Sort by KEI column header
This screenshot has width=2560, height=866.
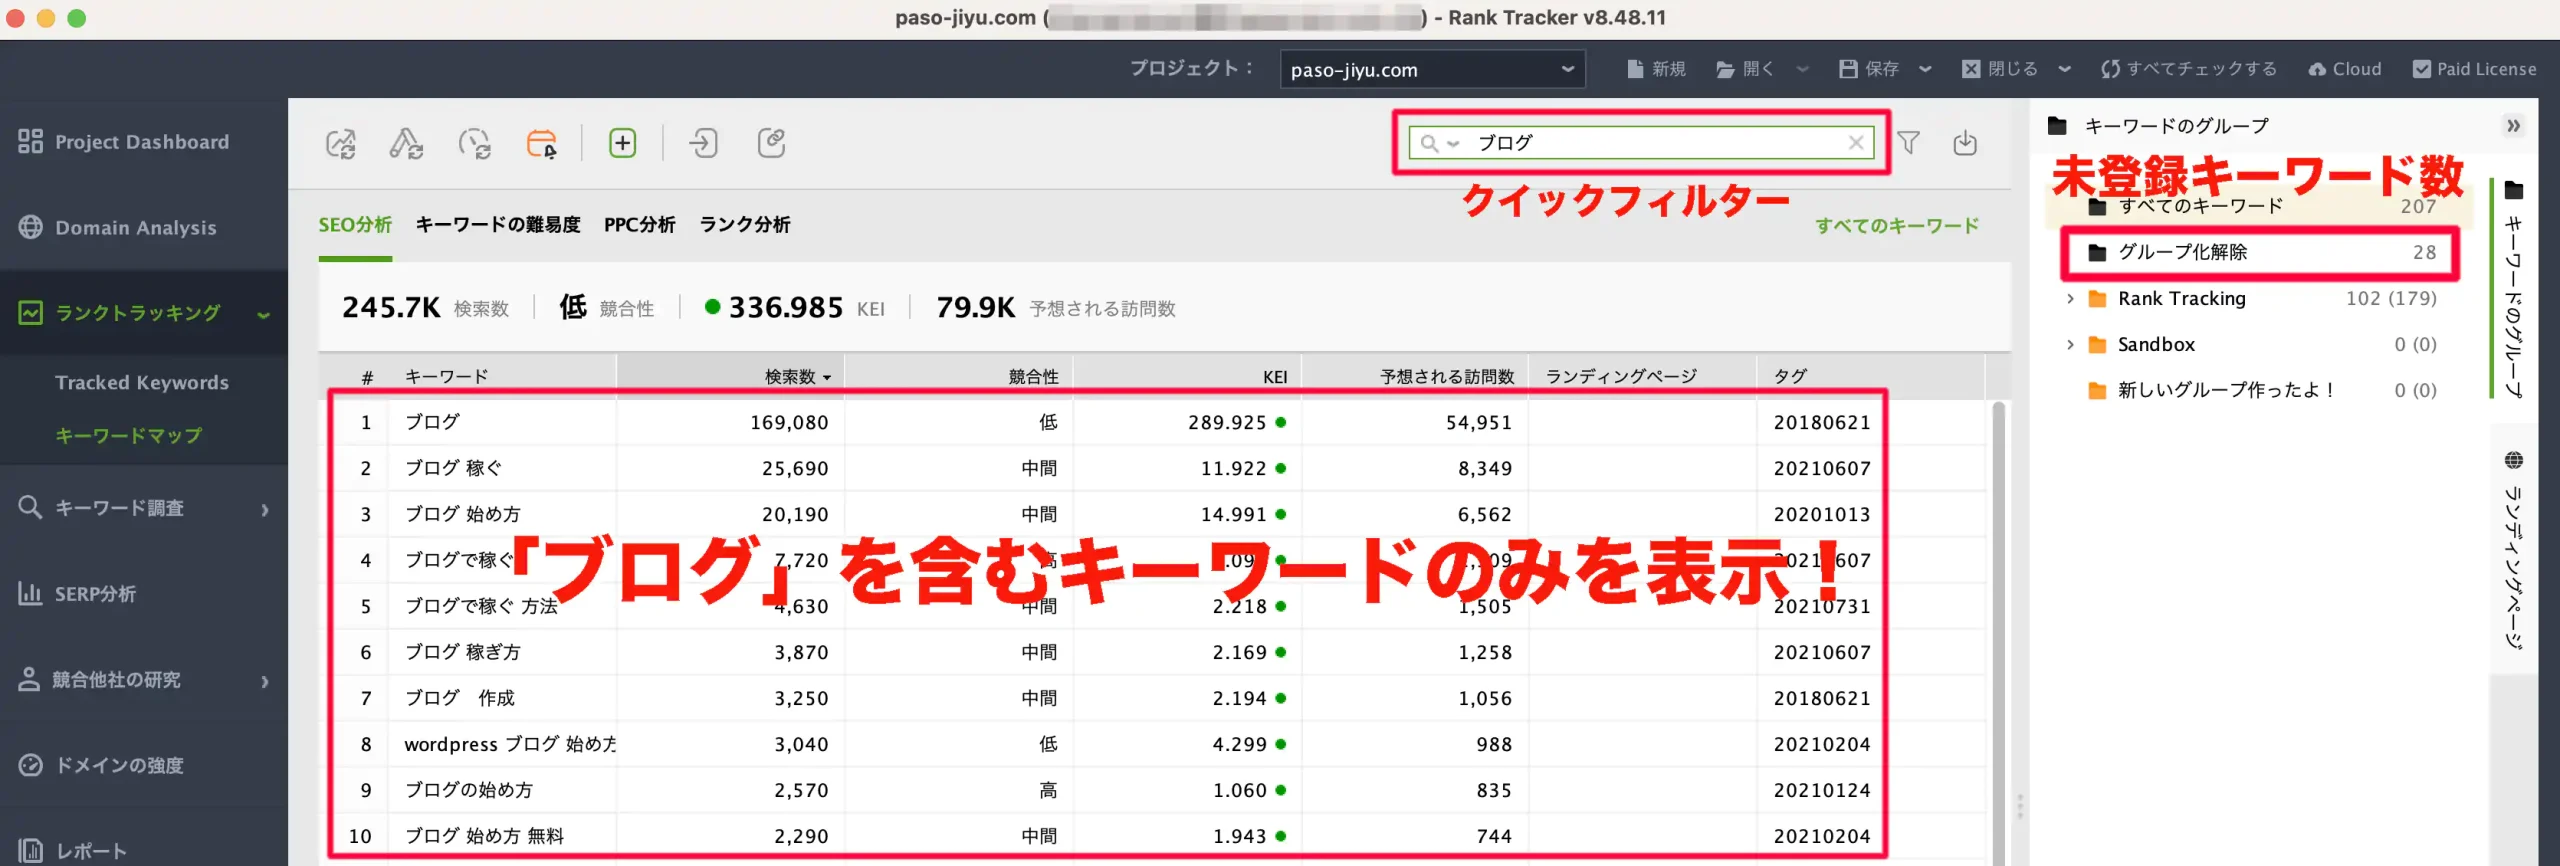(x=1187, y=377)
